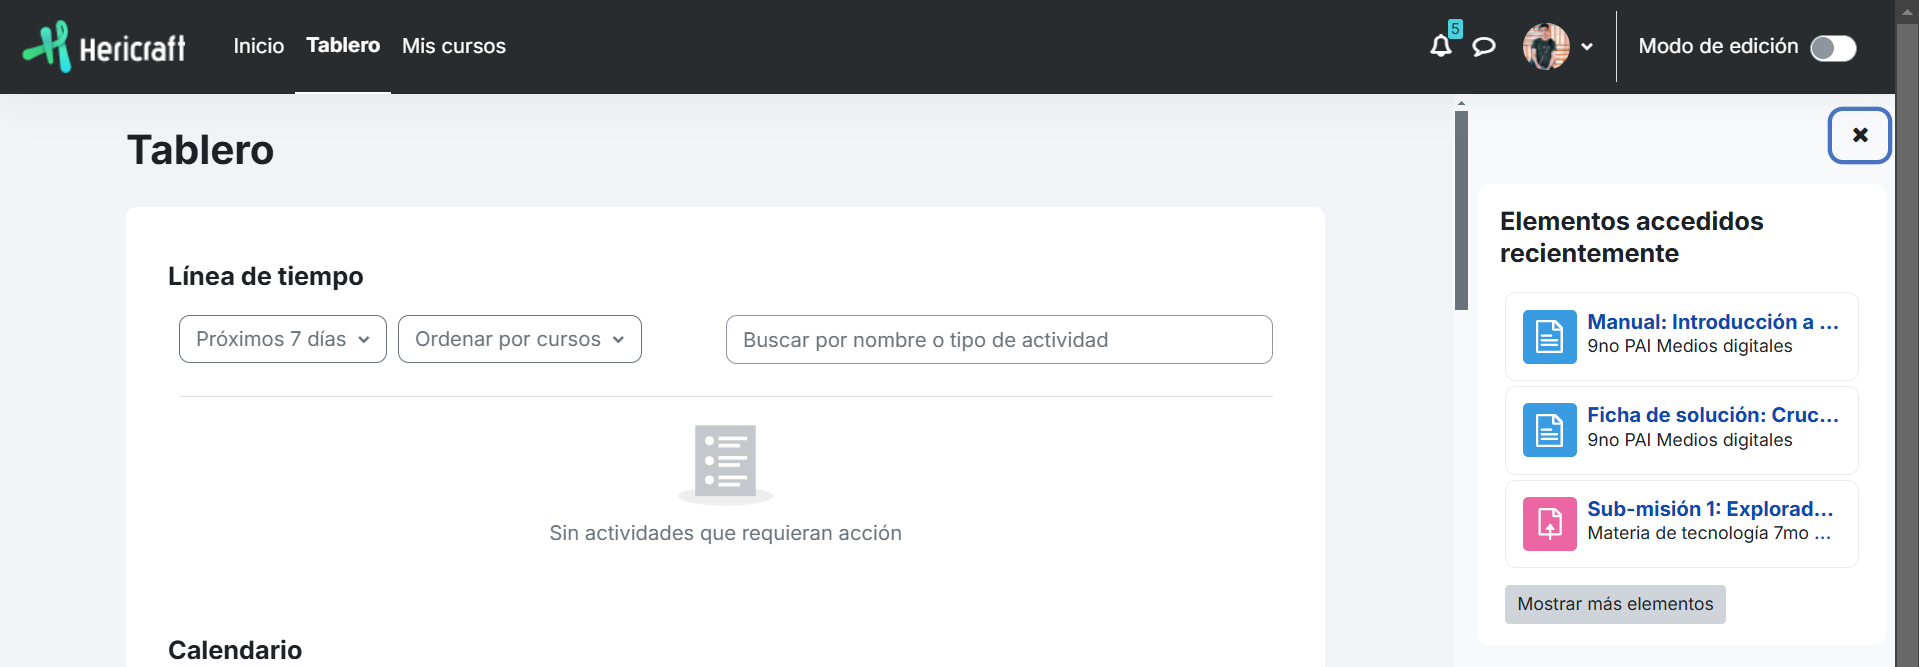Go to the Inicio page
Screen dimensions: 1919x667
click(x=258, y=46)
